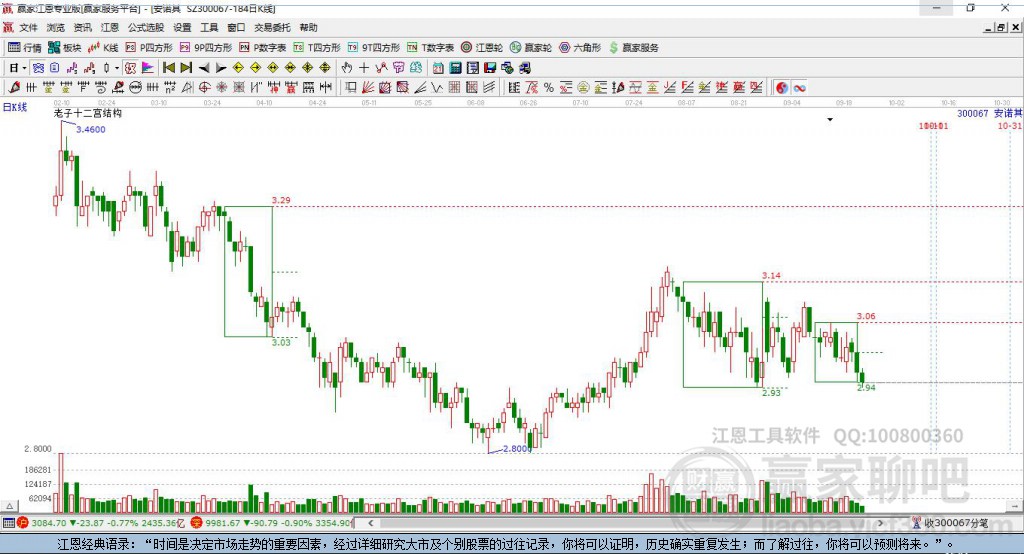Click the floppy disk save icon

click(x=490, y=67)
